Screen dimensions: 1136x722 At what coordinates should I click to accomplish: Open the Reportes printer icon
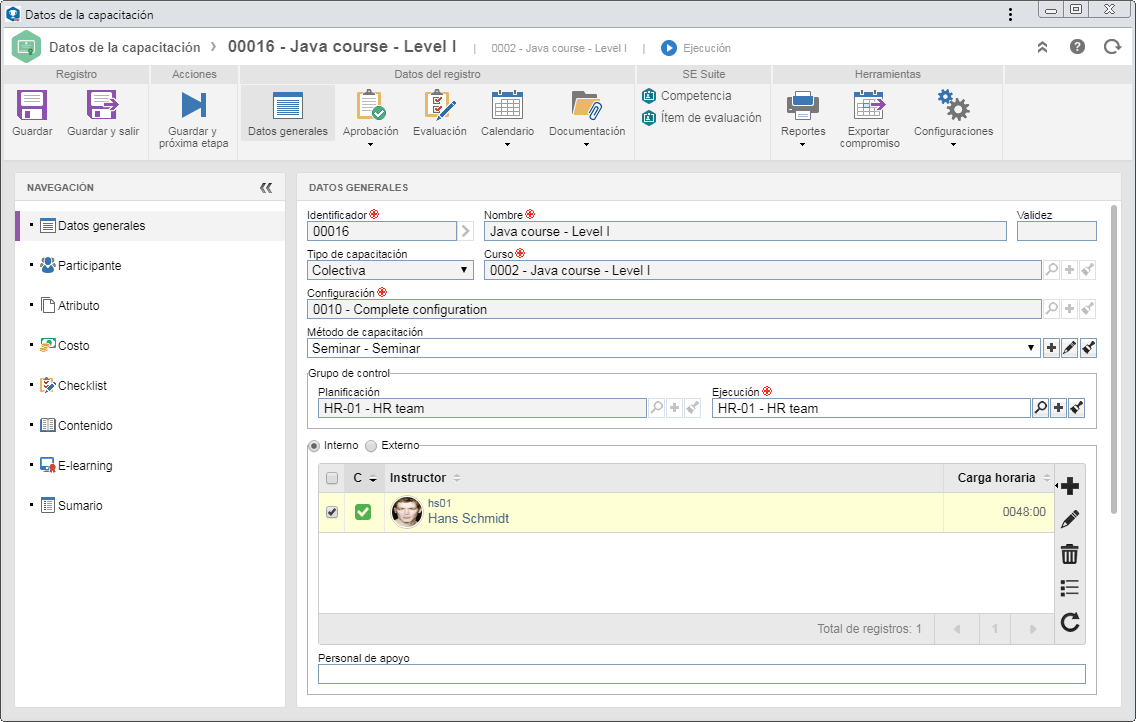click(x=803, y=106)
